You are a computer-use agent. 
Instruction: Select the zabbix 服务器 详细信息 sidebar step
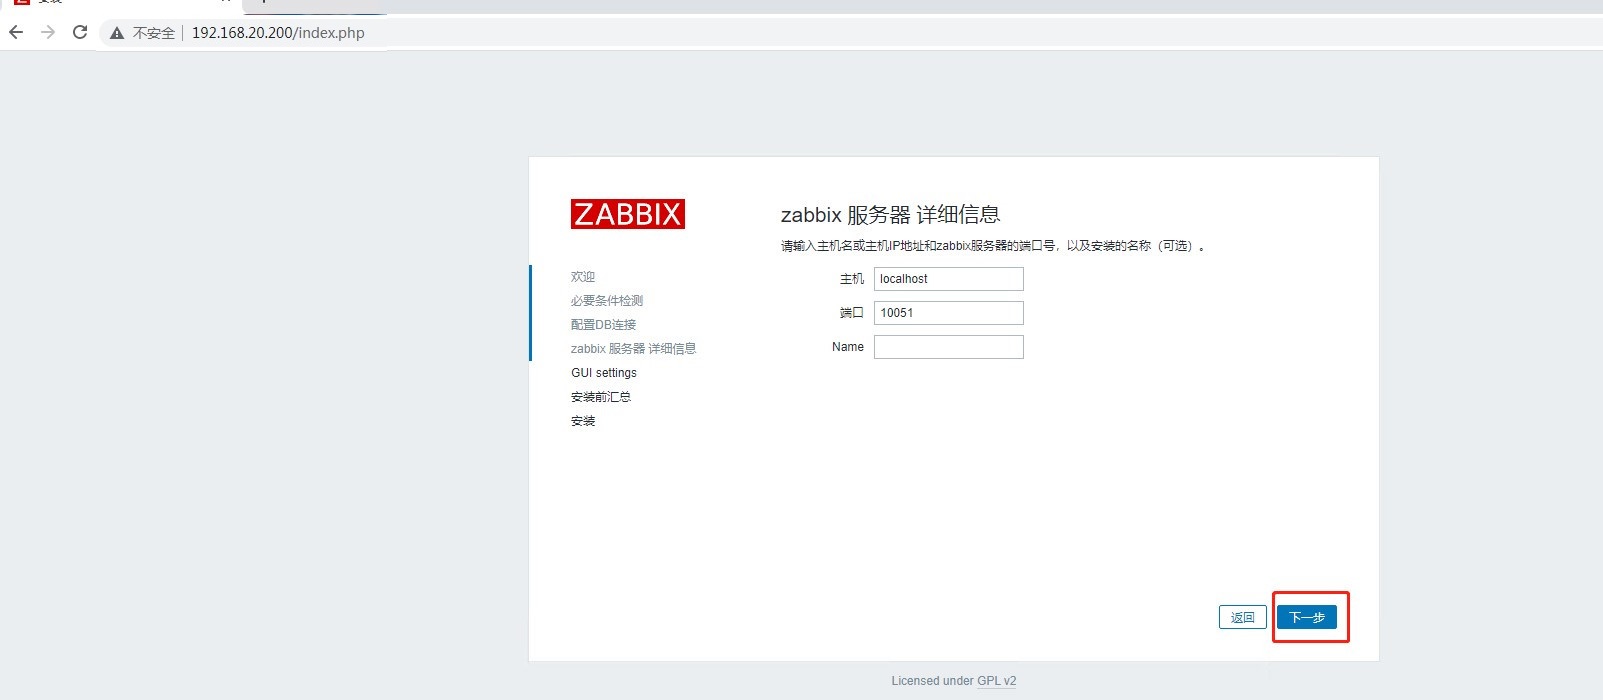point(633,349)
